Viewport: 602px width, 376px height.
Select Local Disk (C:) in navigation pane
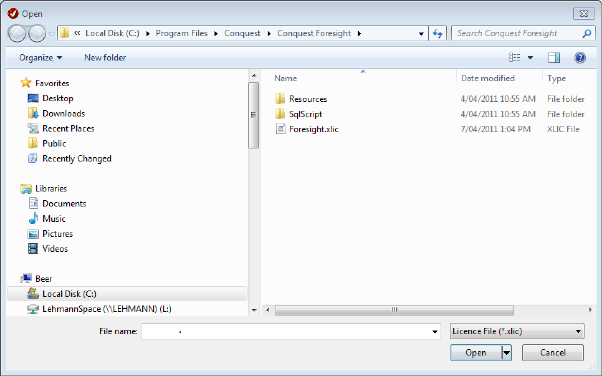pyautogui.click(x=127, y=294)
